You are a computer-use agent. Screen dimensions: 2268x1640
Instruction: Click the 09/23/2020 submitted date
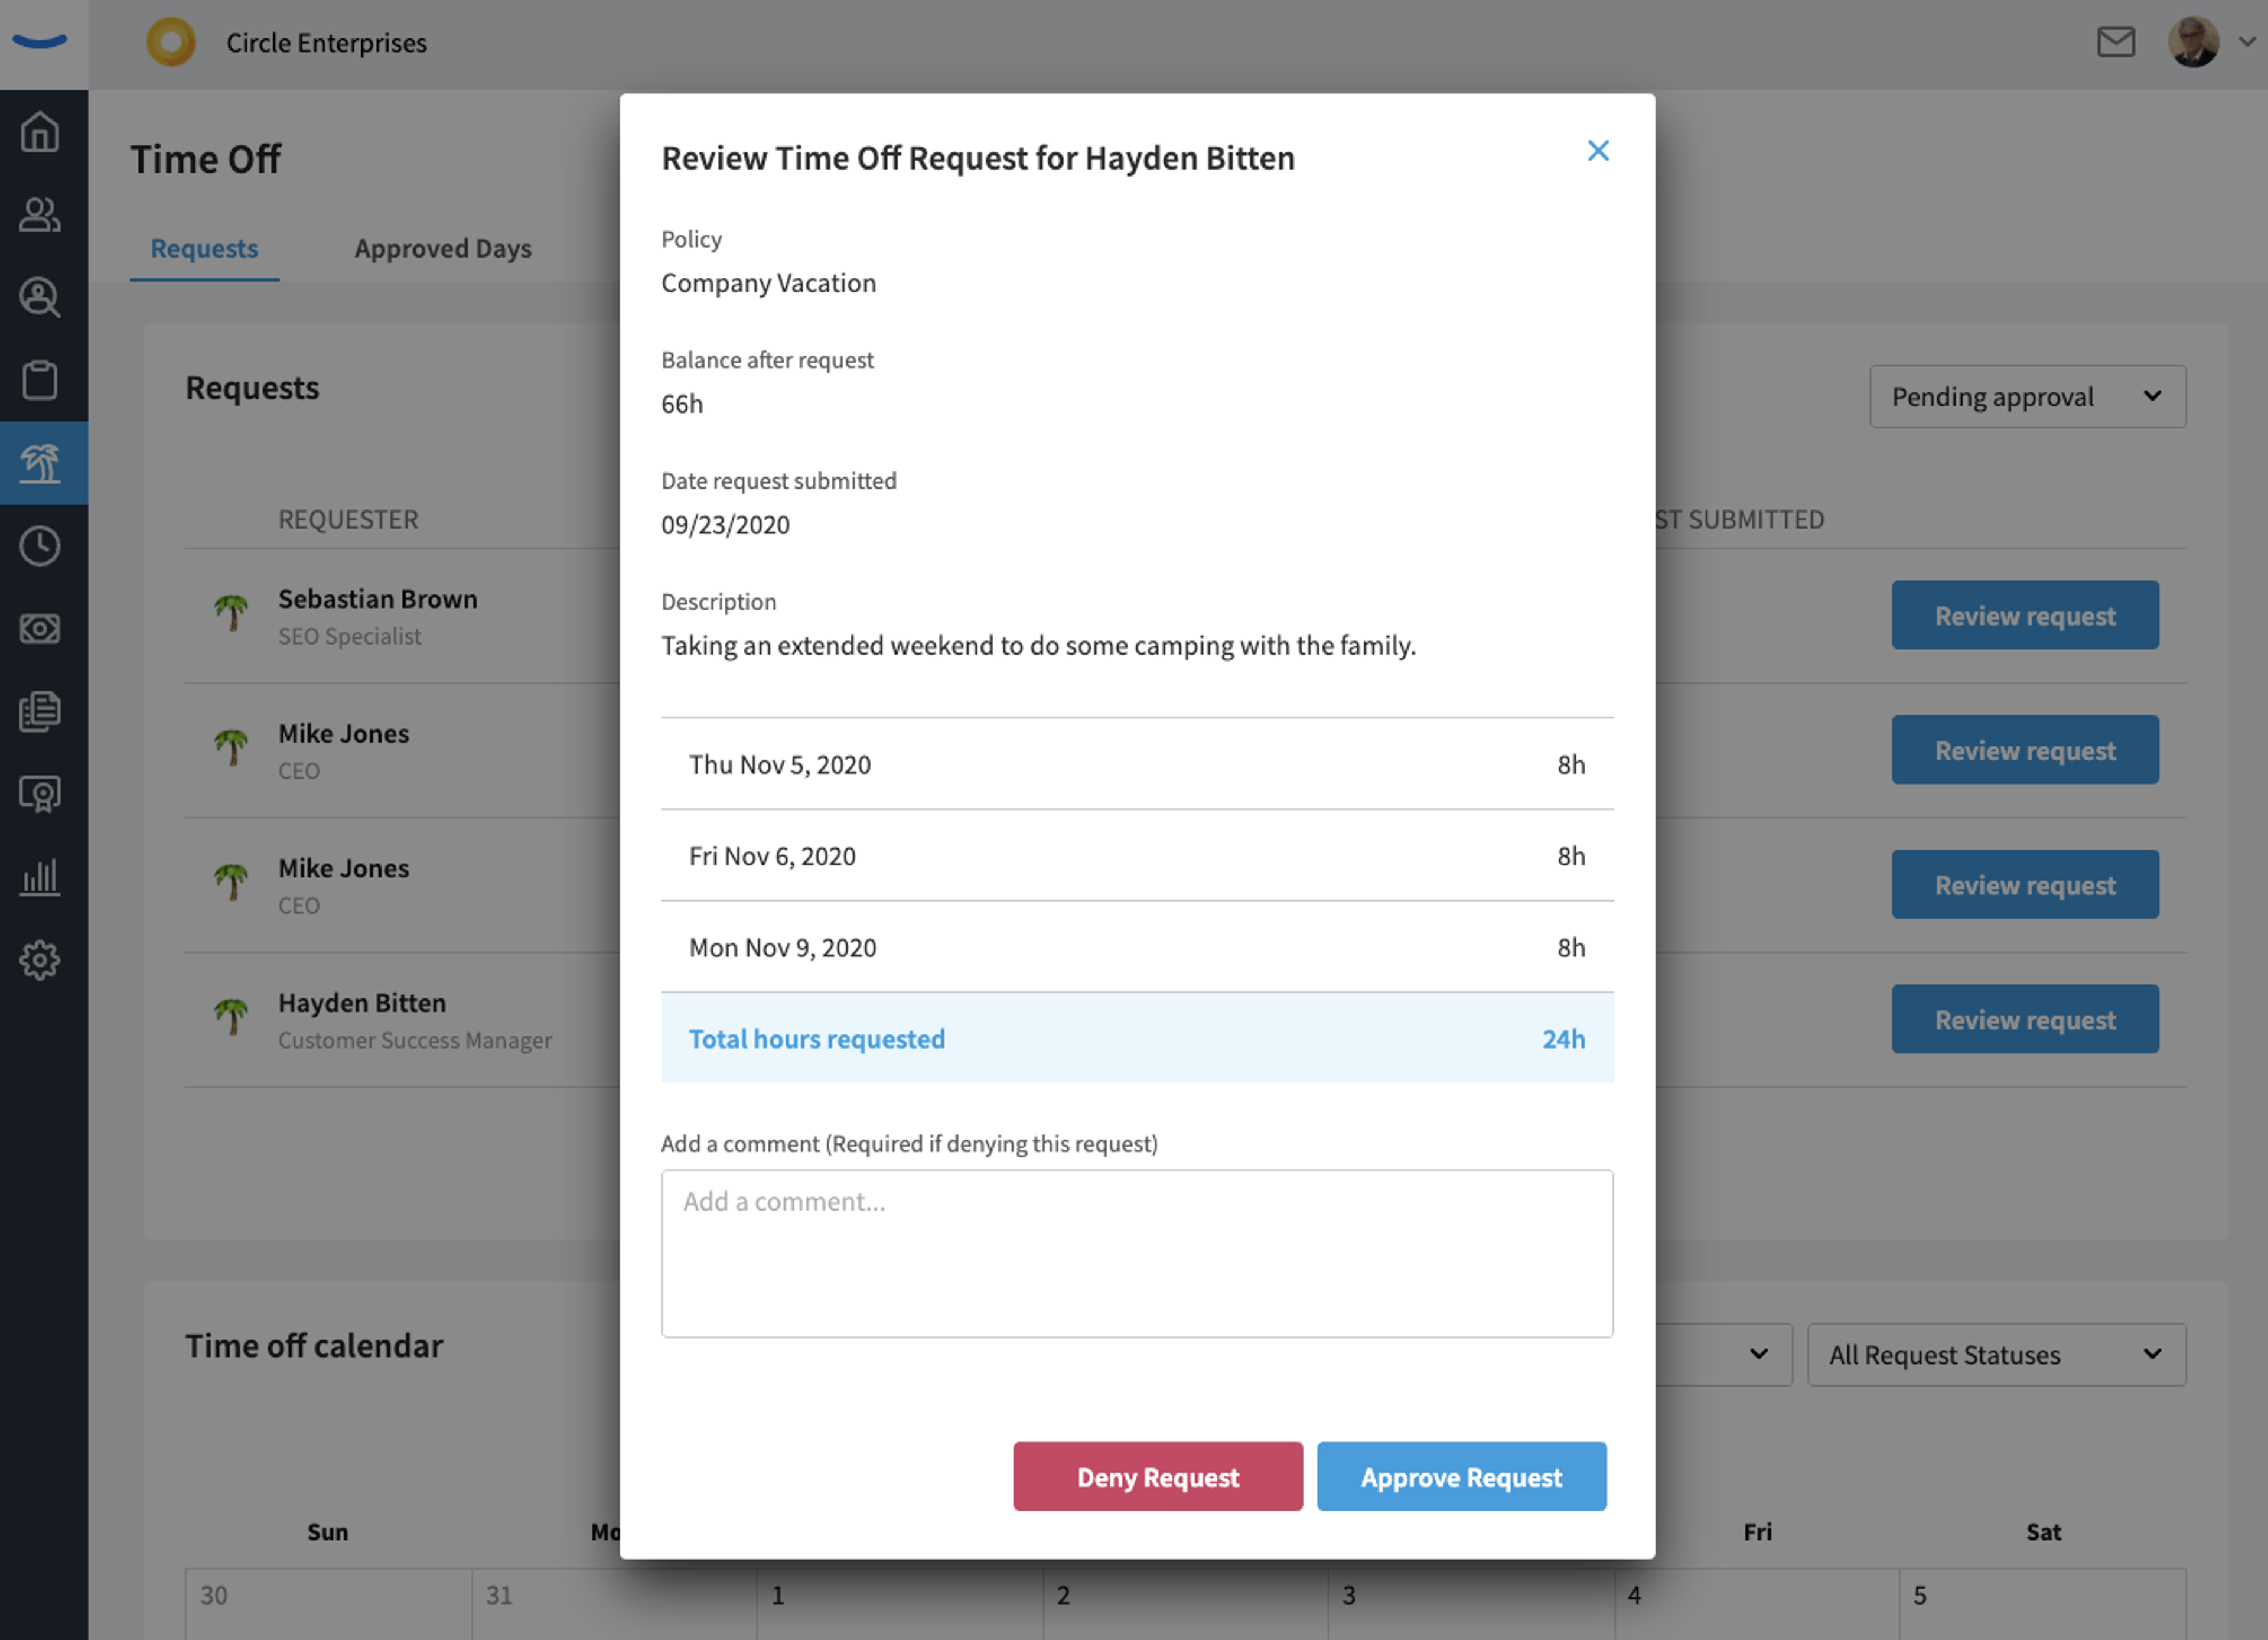(x=725, y=525)
